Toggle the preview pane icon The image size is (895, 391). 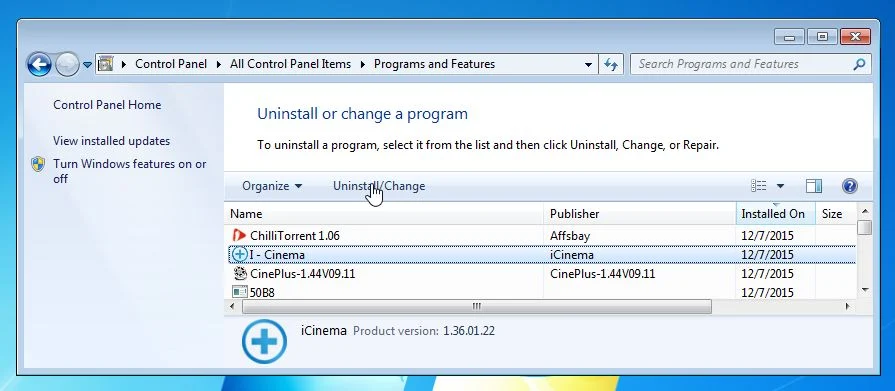pos(814,186)
